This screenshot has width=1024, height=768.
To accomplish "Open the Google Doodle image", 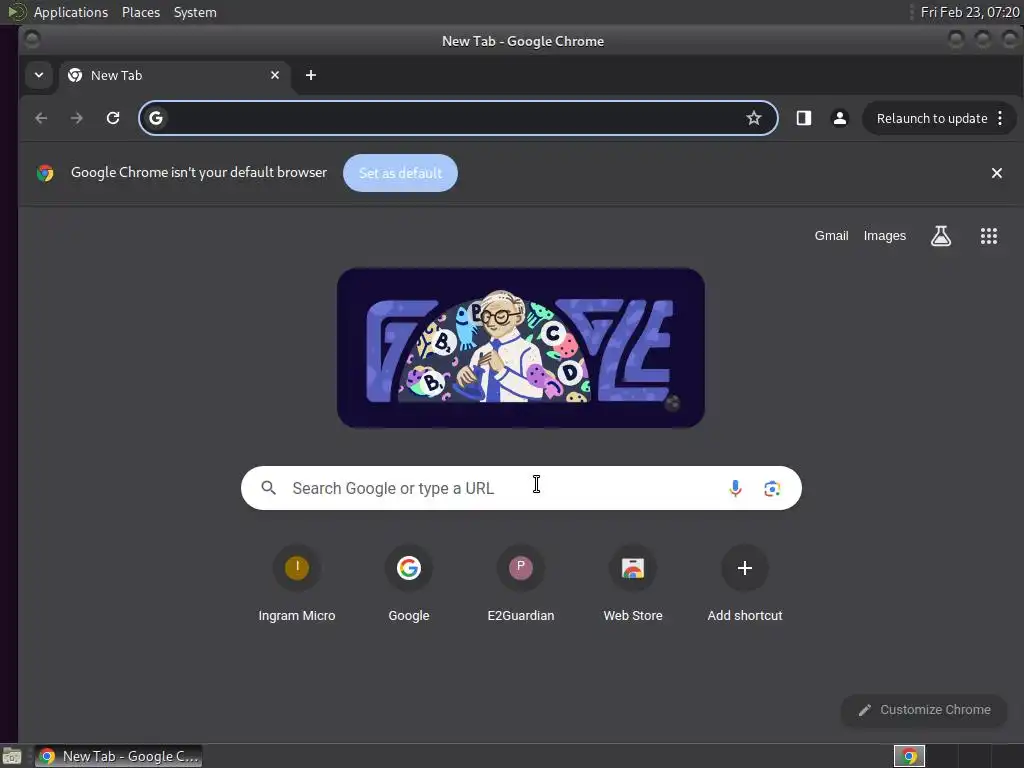I will (520, 347).
